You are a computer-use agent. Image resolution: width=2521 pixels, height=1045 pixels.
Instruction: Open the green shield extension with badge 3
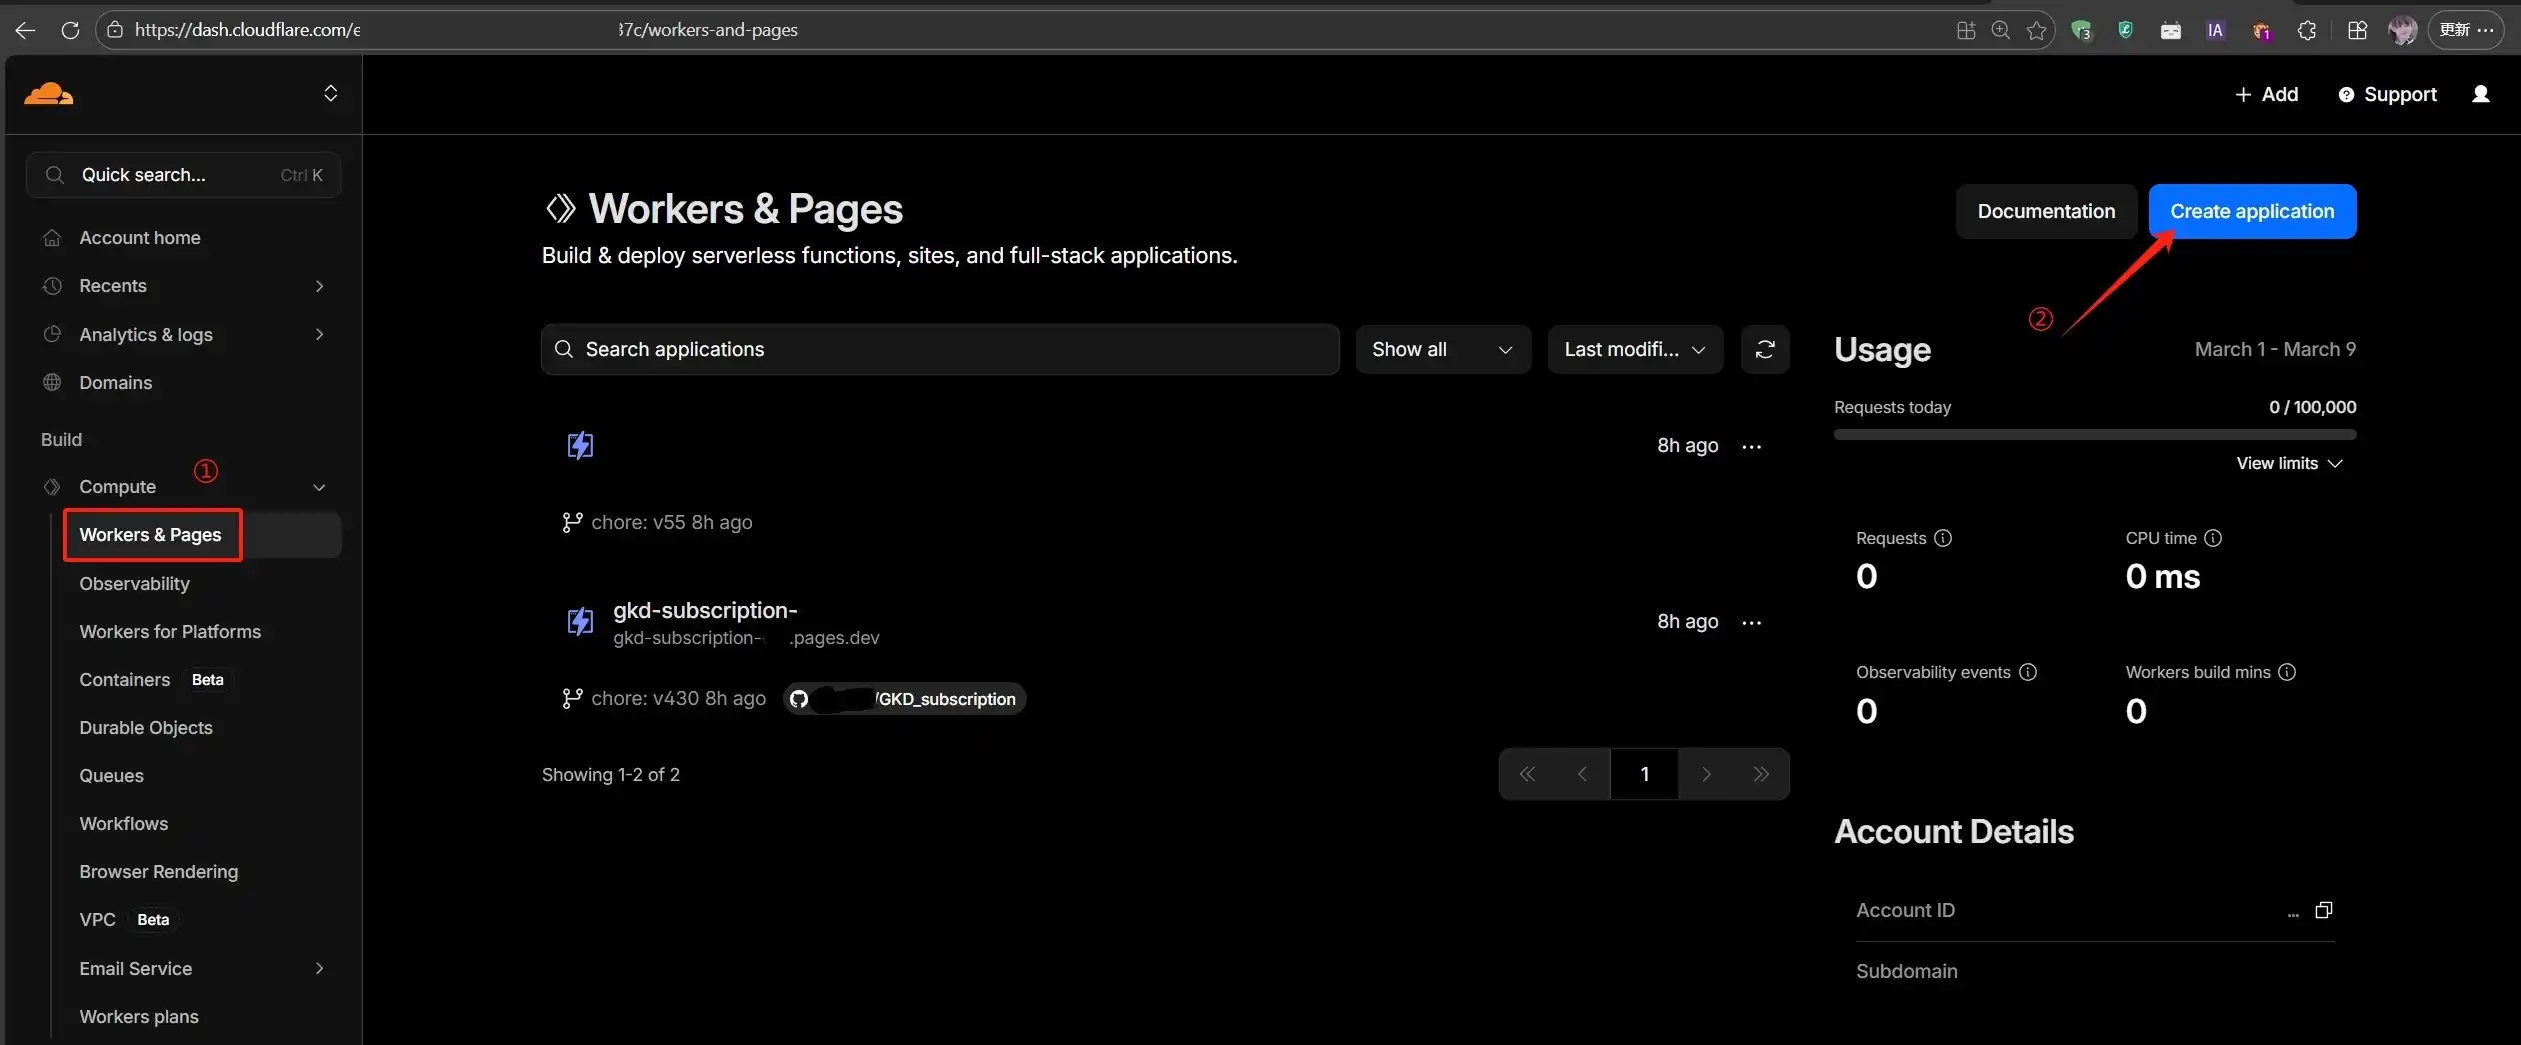2082,30
